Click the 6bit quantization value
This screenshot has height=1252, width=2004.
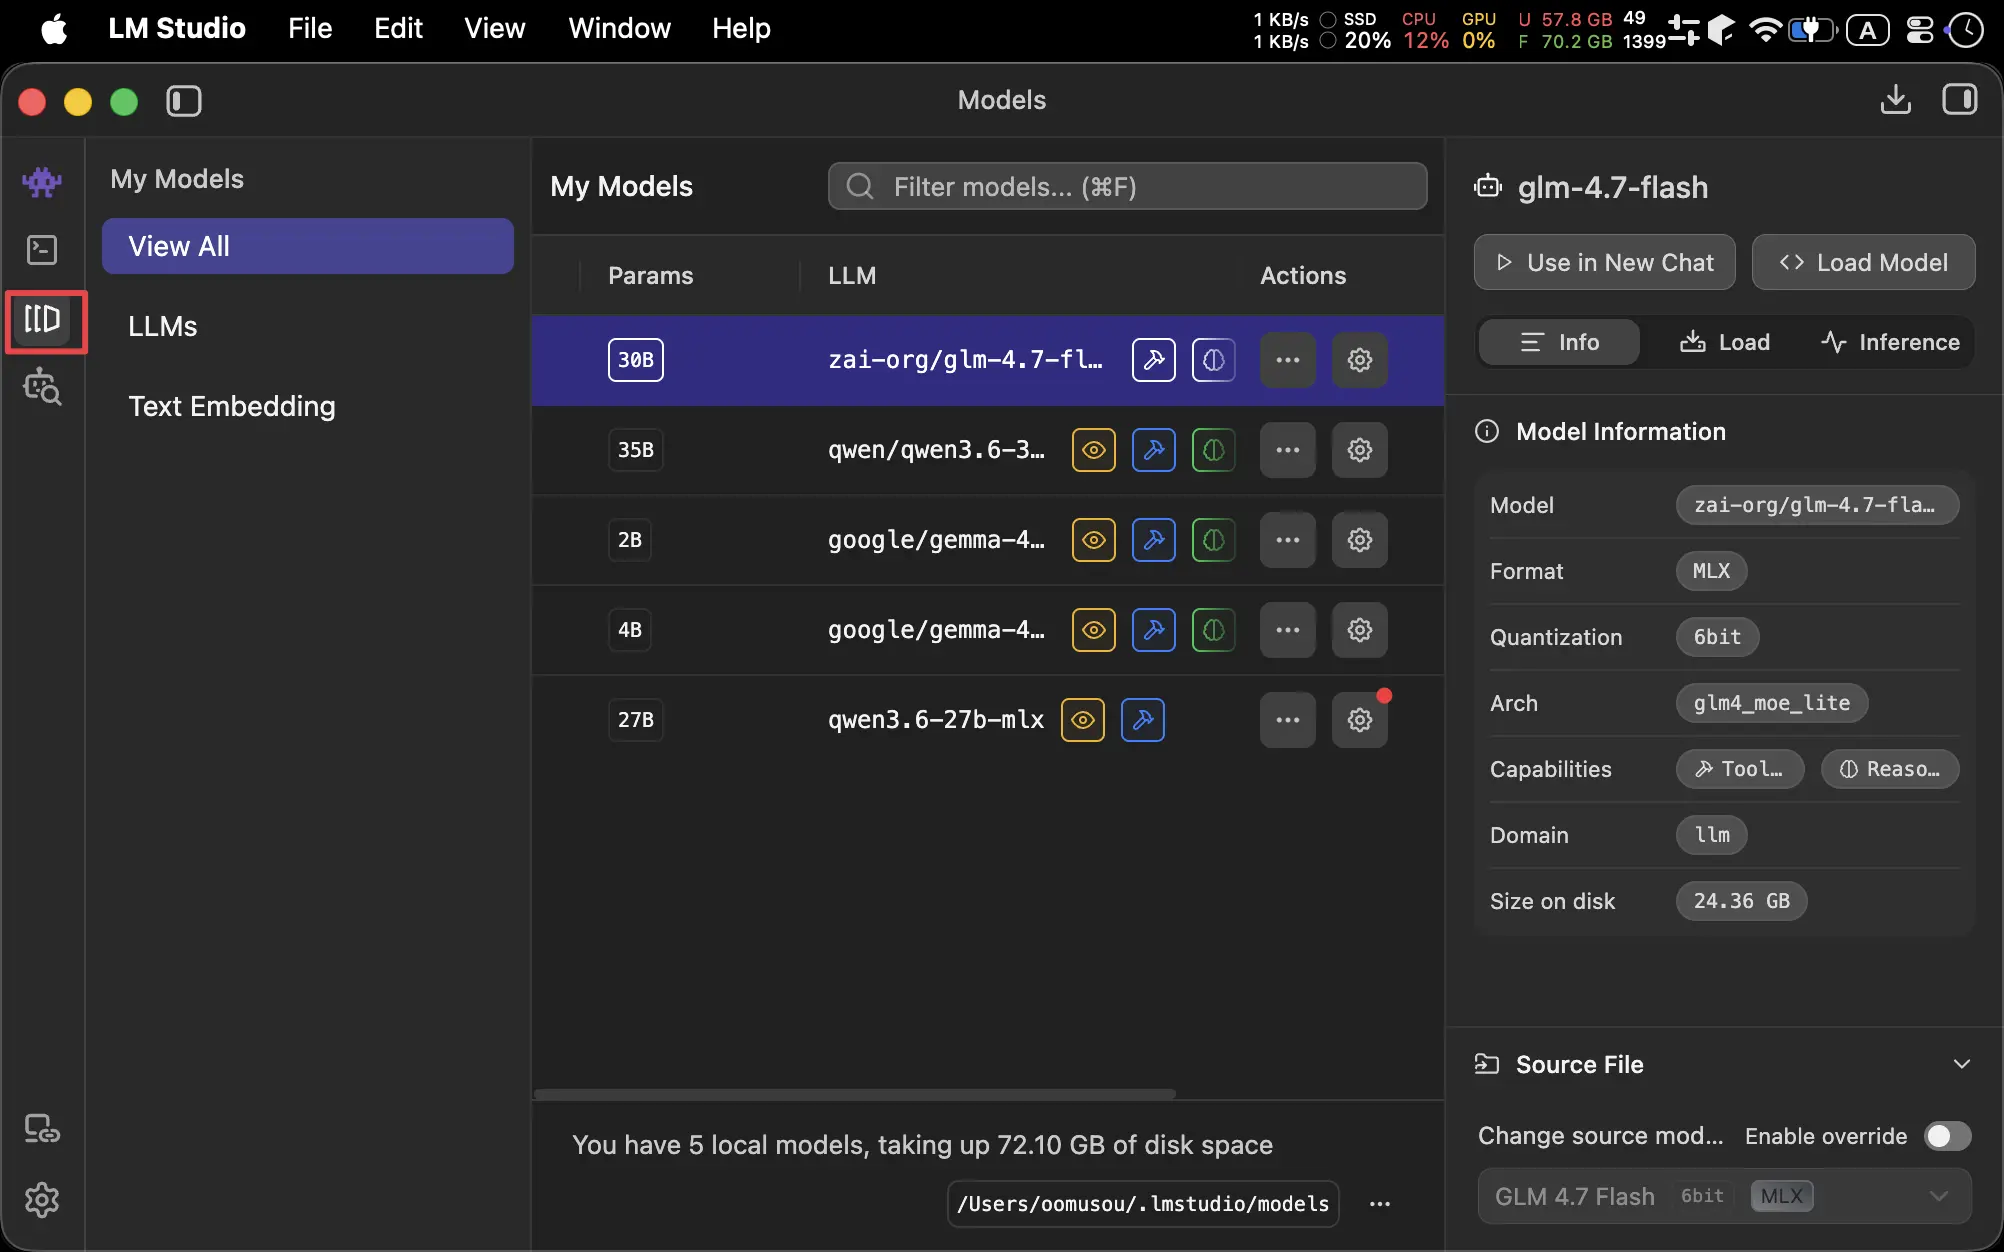[1717, 637]
